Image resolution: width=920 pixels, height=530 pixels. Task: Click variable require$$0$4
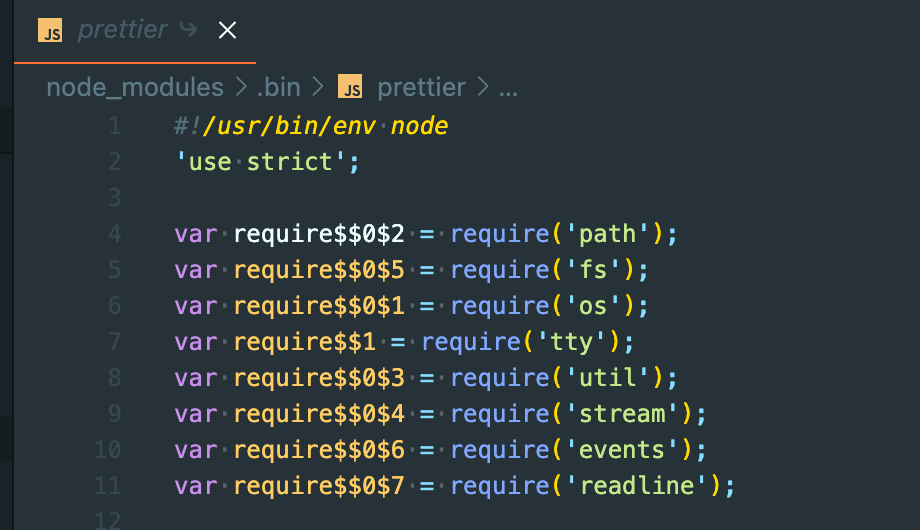click(319, 414)
